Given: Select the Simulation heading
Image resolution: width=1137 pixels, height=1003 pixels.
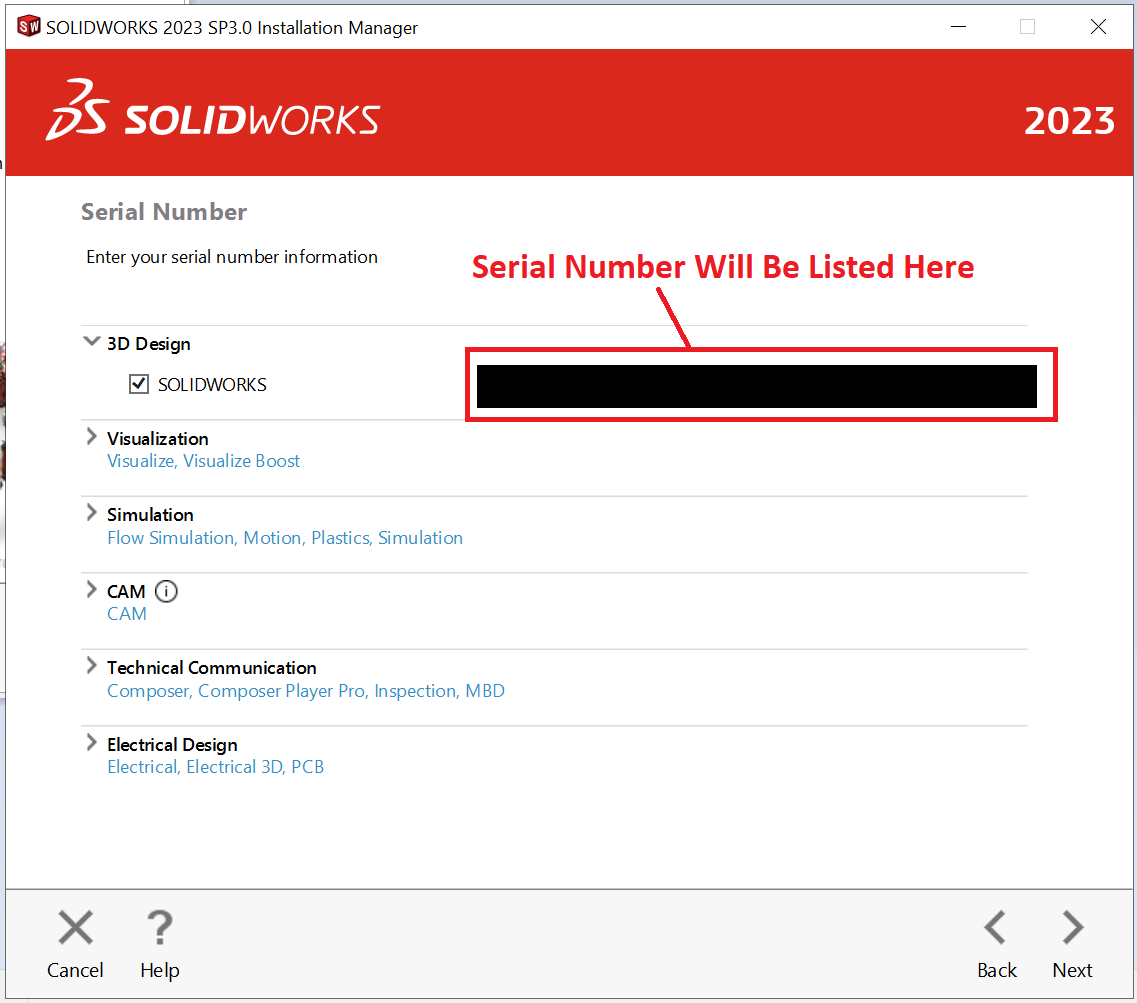Looking at the screenshot, I should (150, 515).
